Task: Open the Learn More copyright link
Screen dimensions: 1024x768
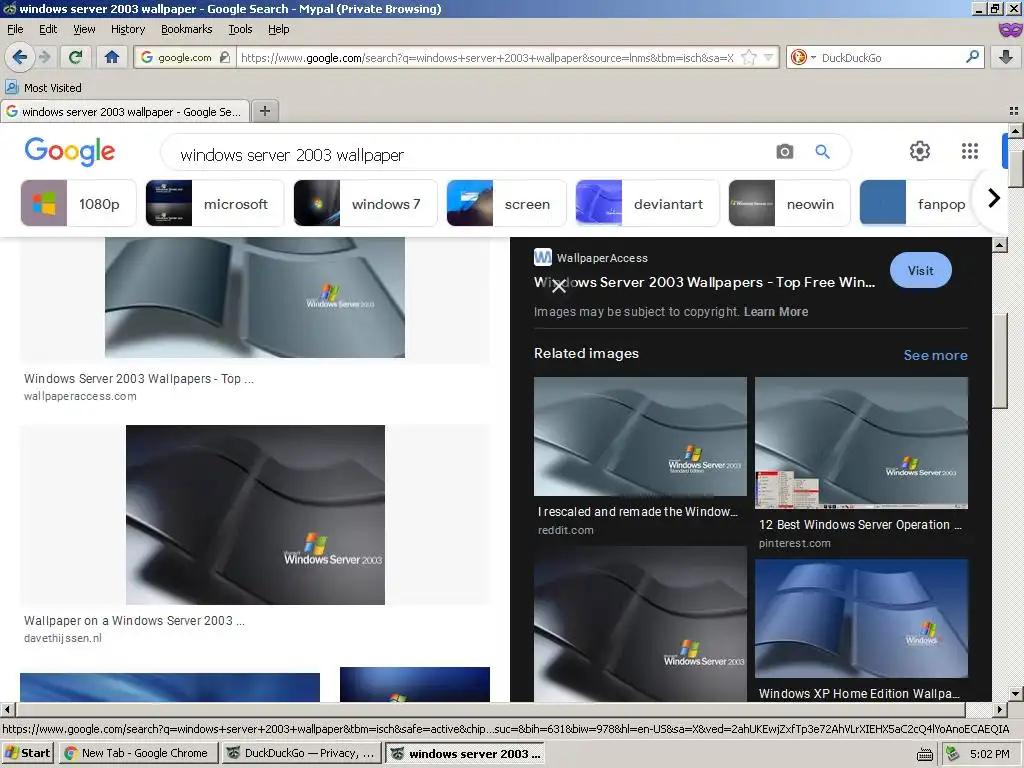Action: click(x=776, y=312)
